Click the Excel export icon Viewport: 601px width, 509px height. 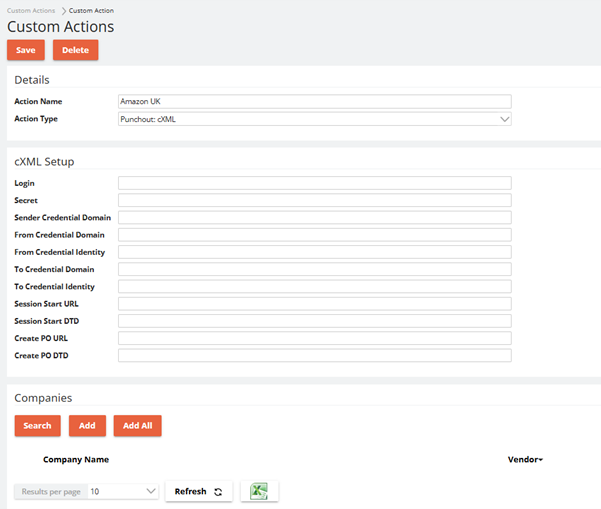[259, 491]
